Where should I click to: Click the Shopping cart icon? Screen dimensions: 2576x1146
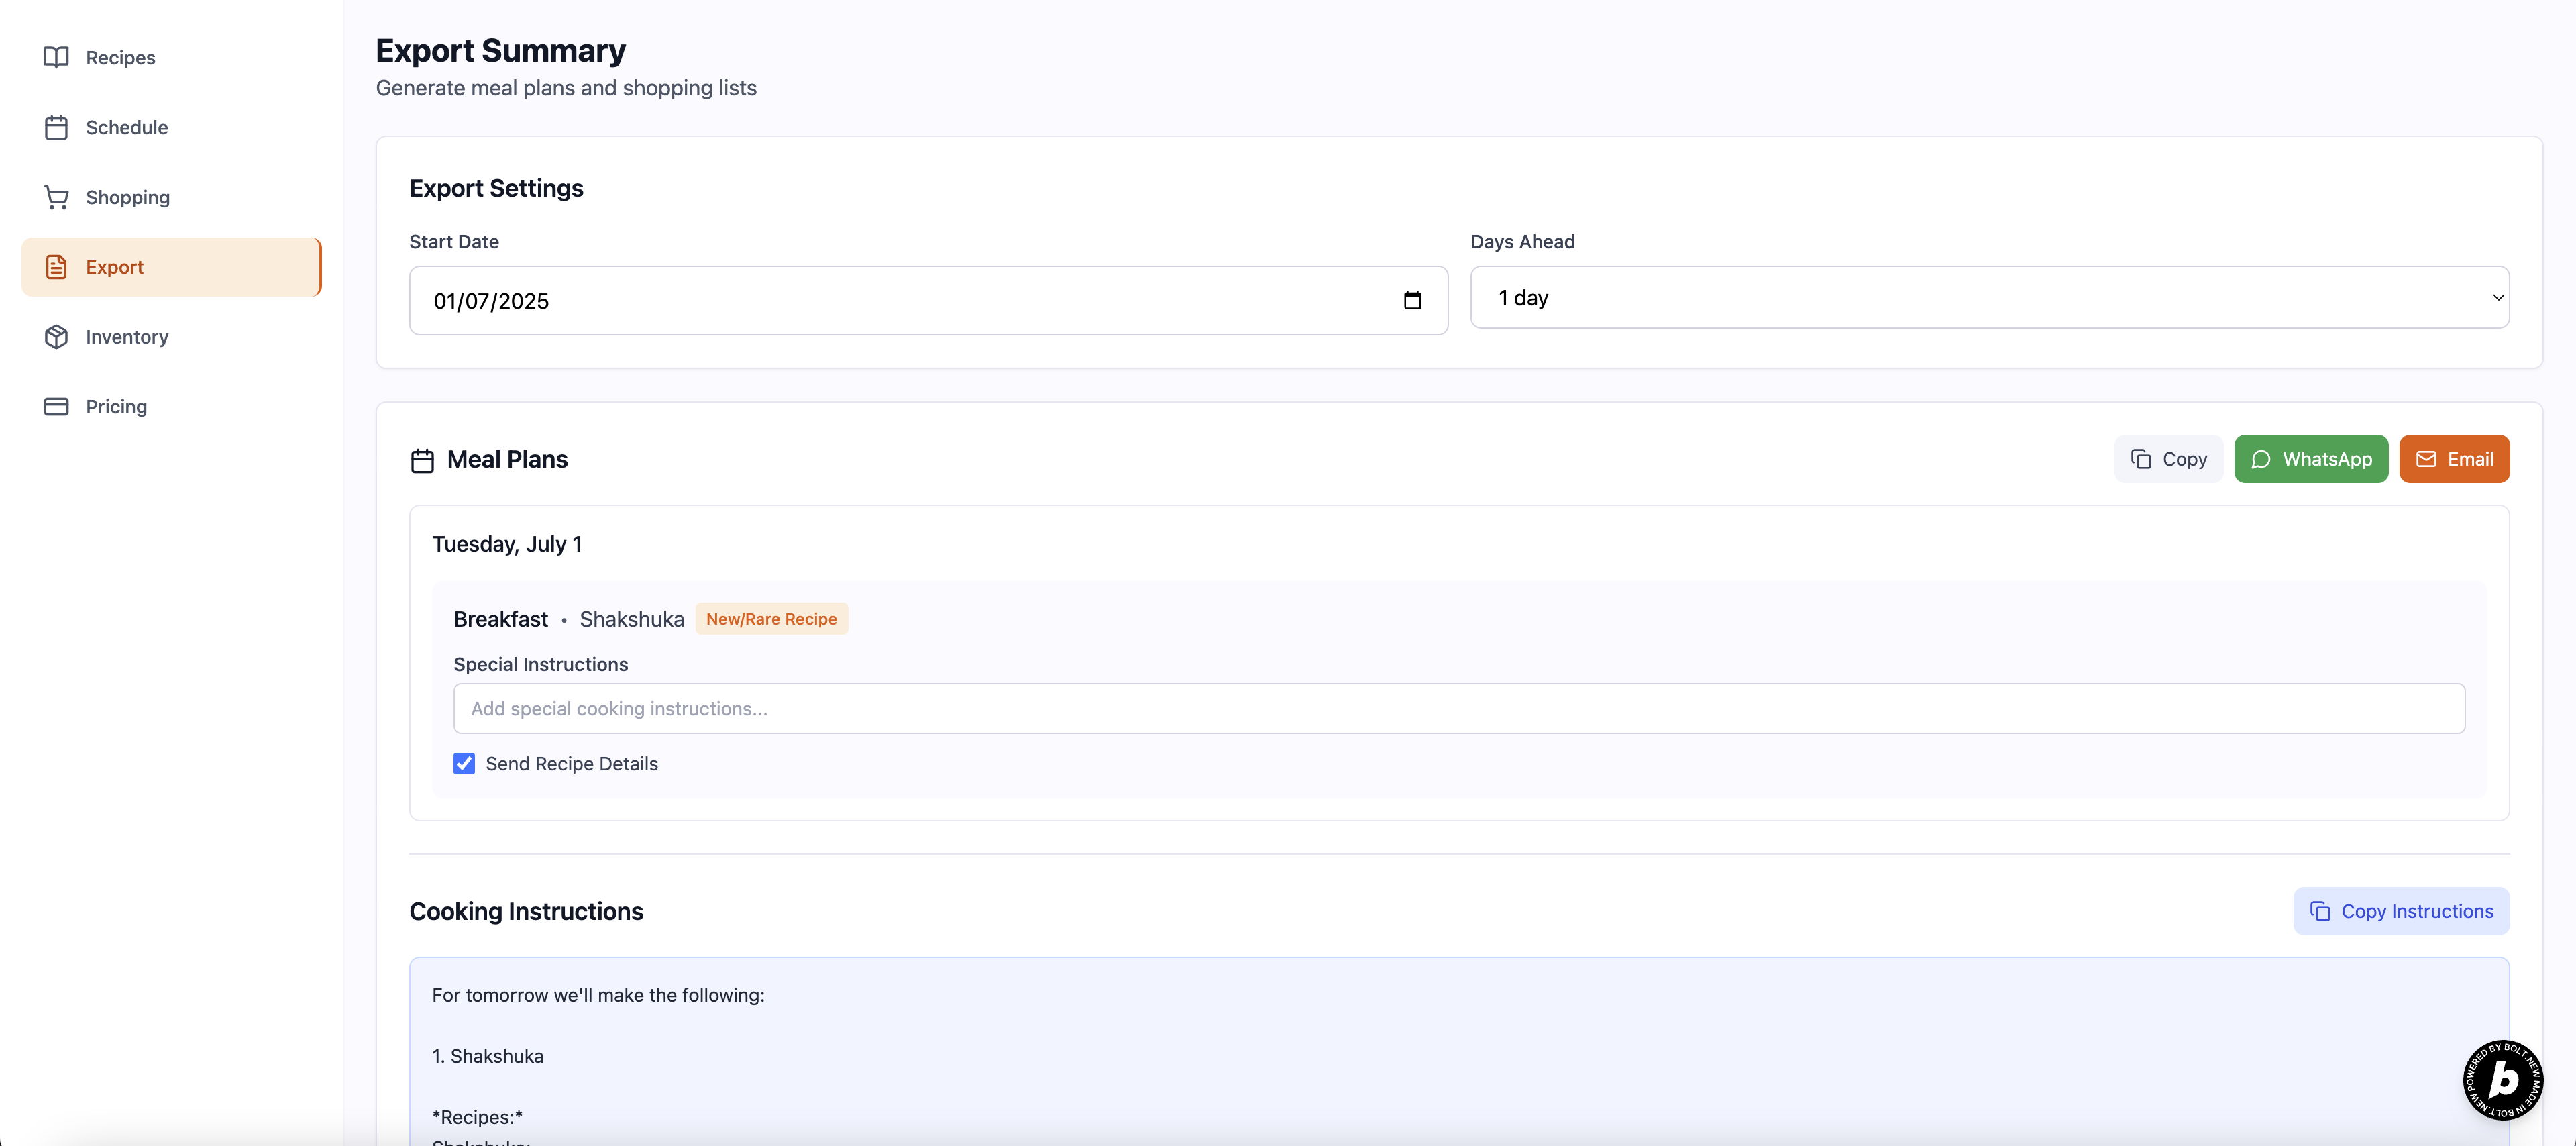tap(56, 198)
